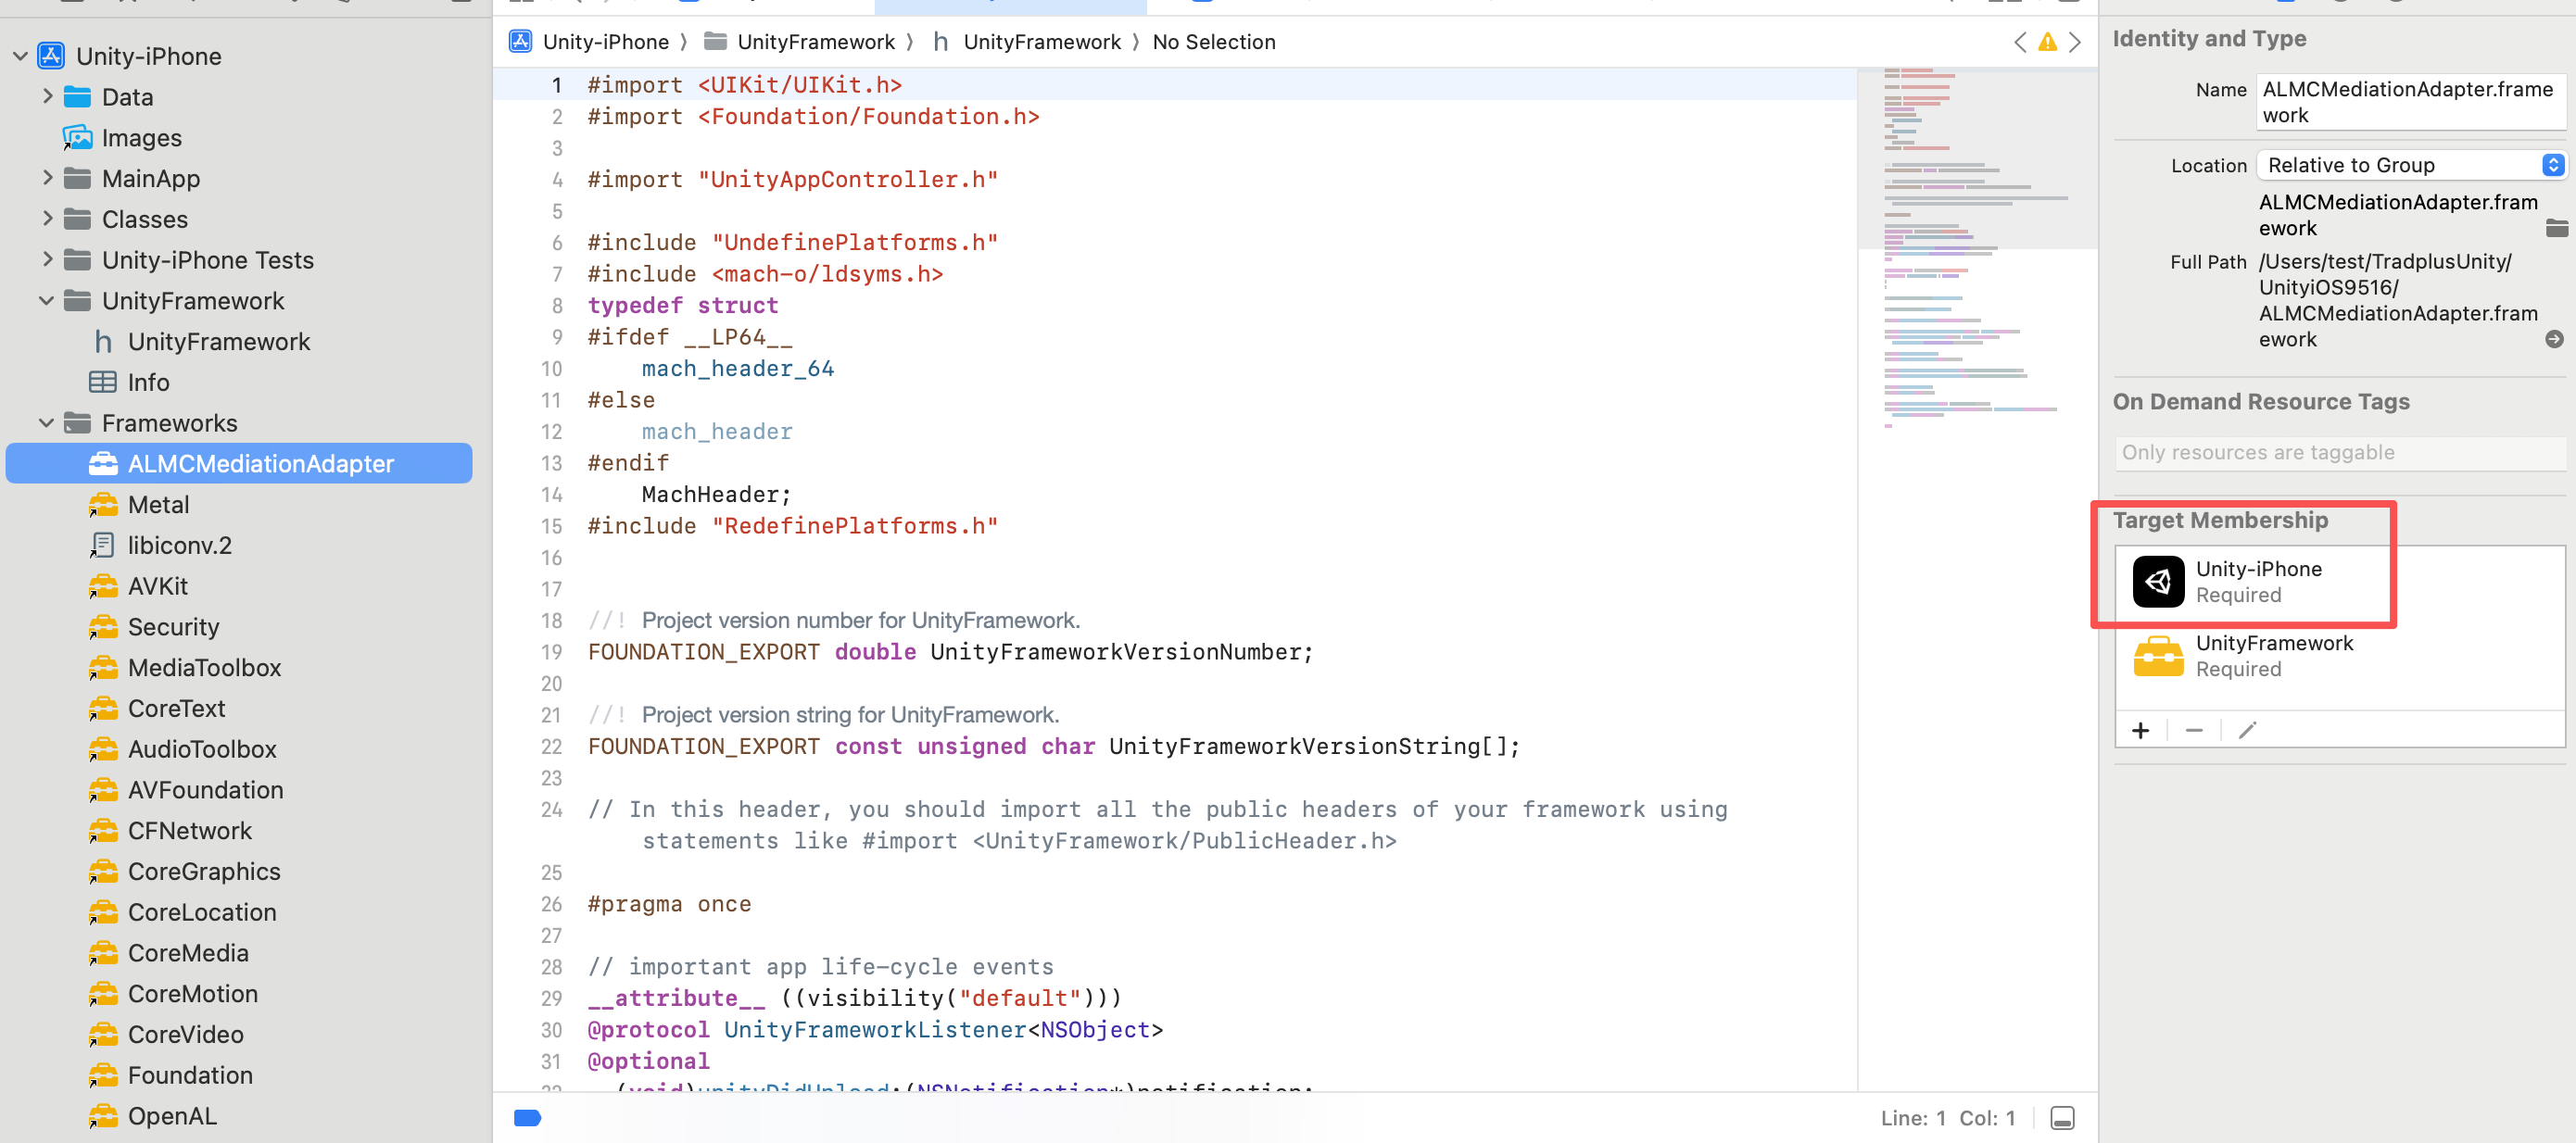Reveal full path in Finder arrow
Screen dimensions: 2576x1143
pos(2554,339)
